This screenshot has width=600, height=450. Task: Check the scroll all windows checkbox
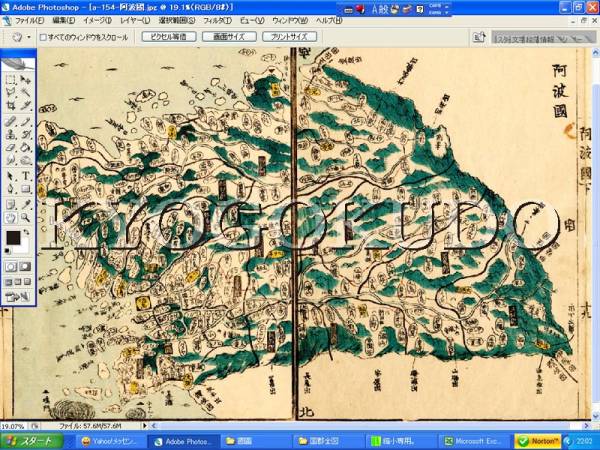tap(43, 37)
